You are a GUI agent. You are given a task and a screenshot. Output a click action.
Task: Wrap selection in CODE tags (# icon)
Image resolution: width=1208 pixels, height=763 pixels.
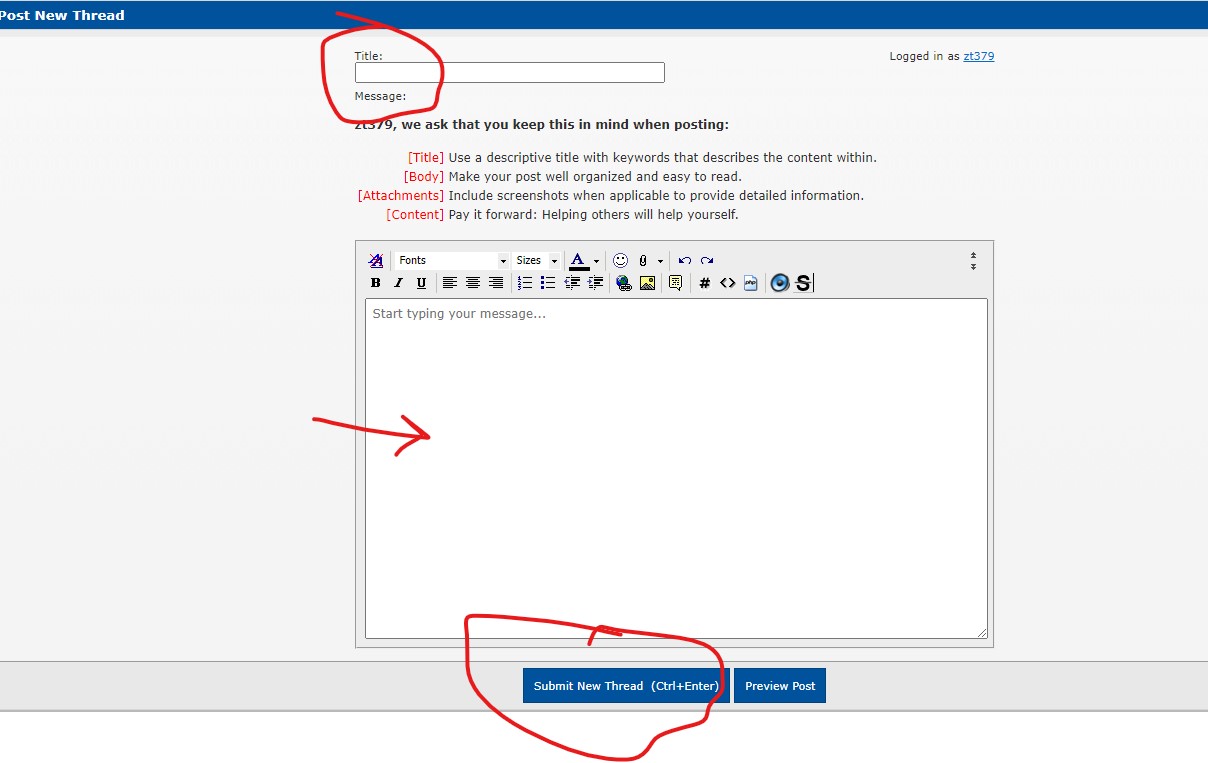tap(704, 283)
